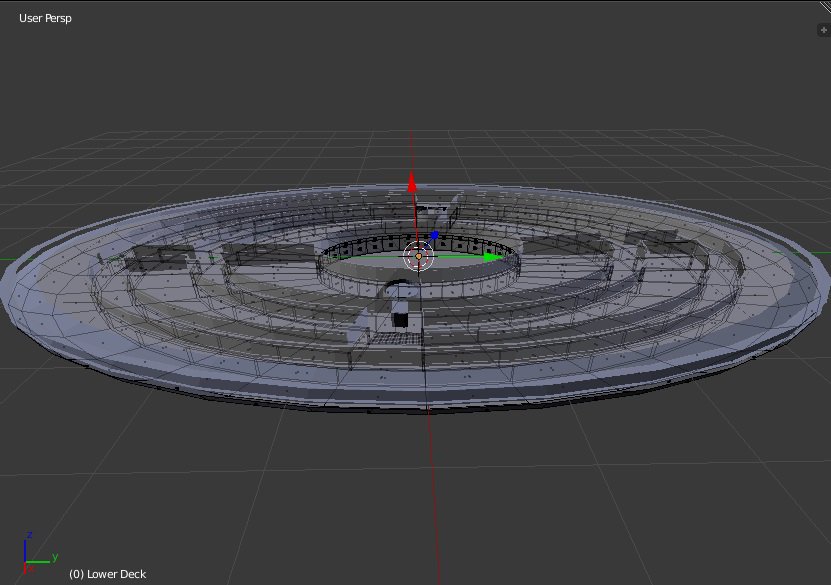The image size is (831, 585).
Task: Click the white circle at manipulator center
Action: click(418, 256)
